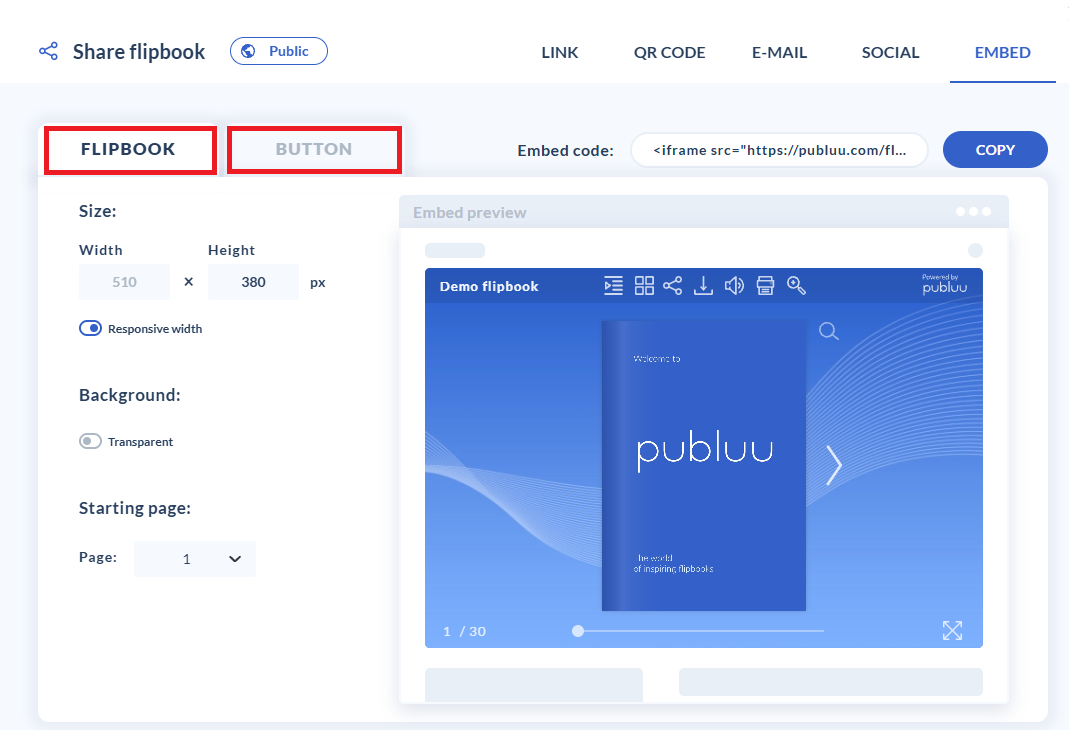The width and height of the screenshot is (1069, 730).
Task: Enable the Transparent background switch
Action: pos(90,441)
